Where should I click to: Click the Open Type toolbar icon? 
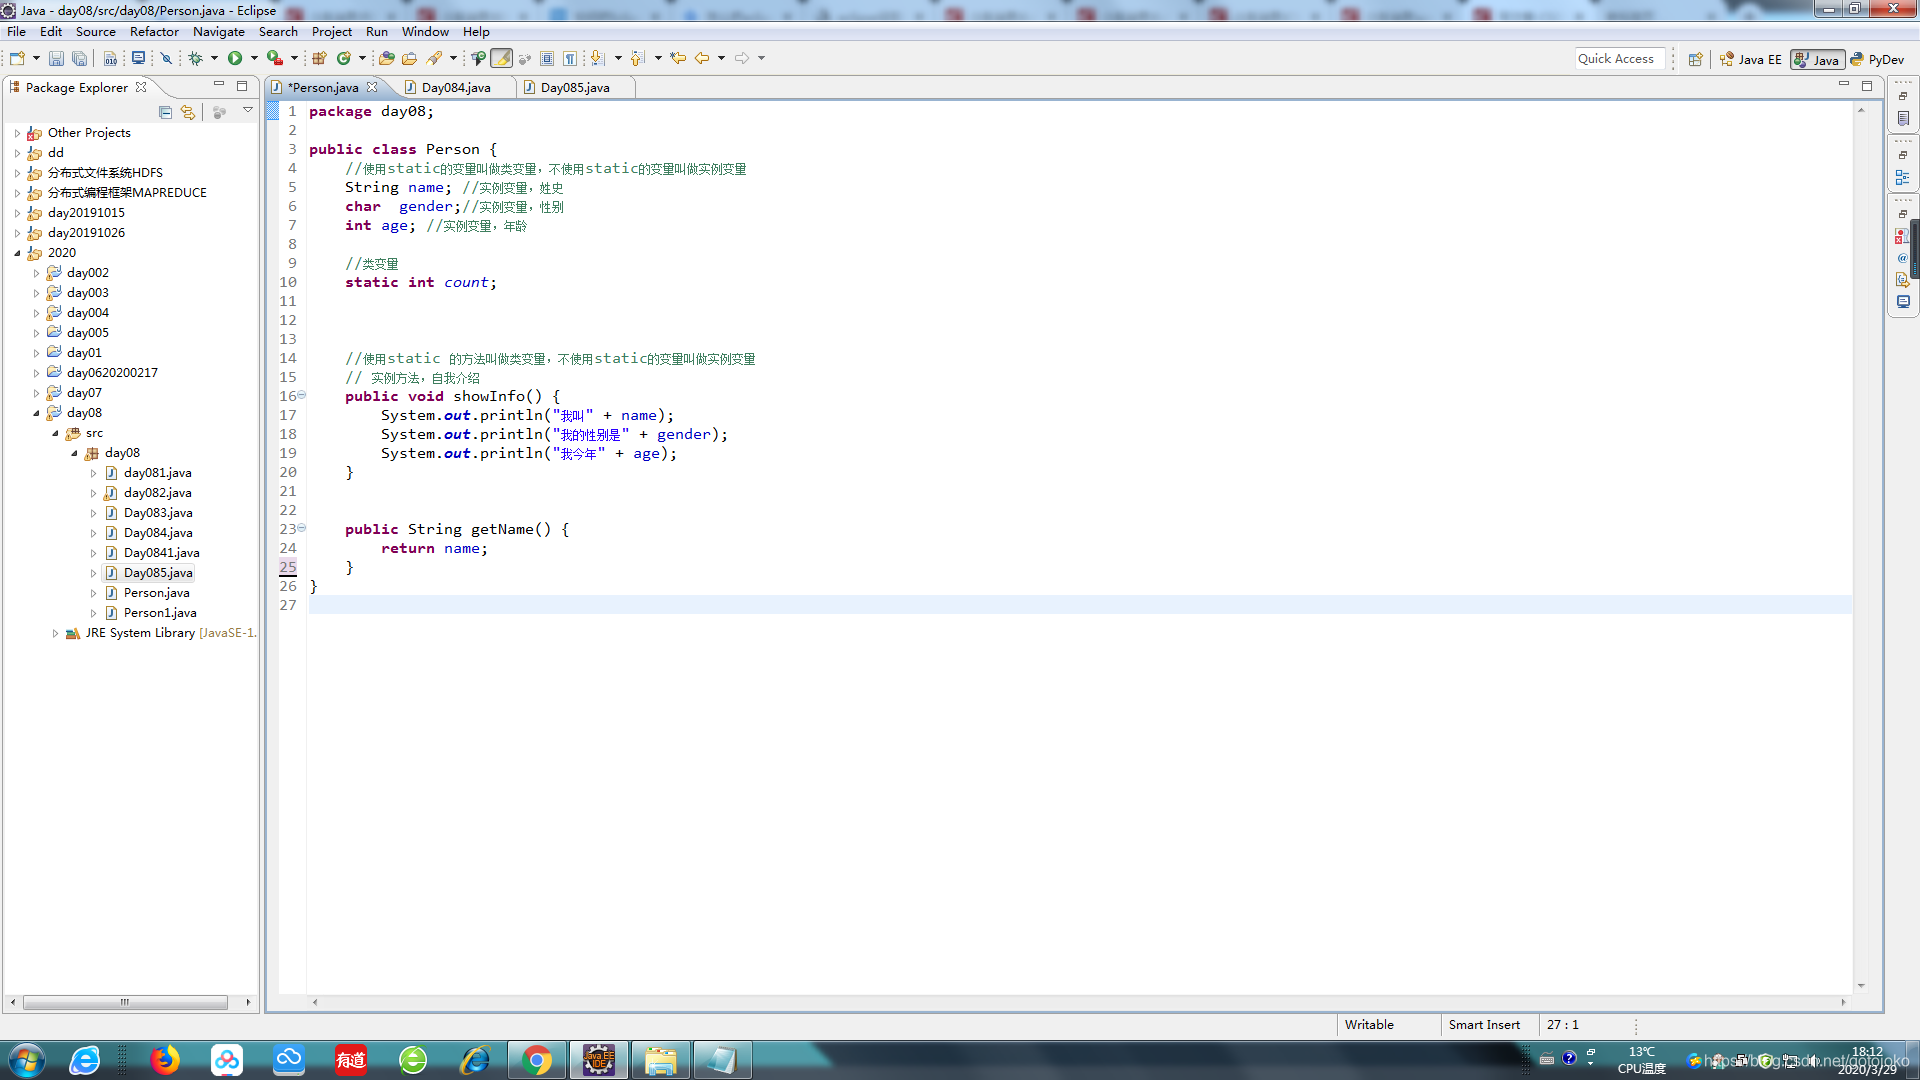tap(386, 59)
